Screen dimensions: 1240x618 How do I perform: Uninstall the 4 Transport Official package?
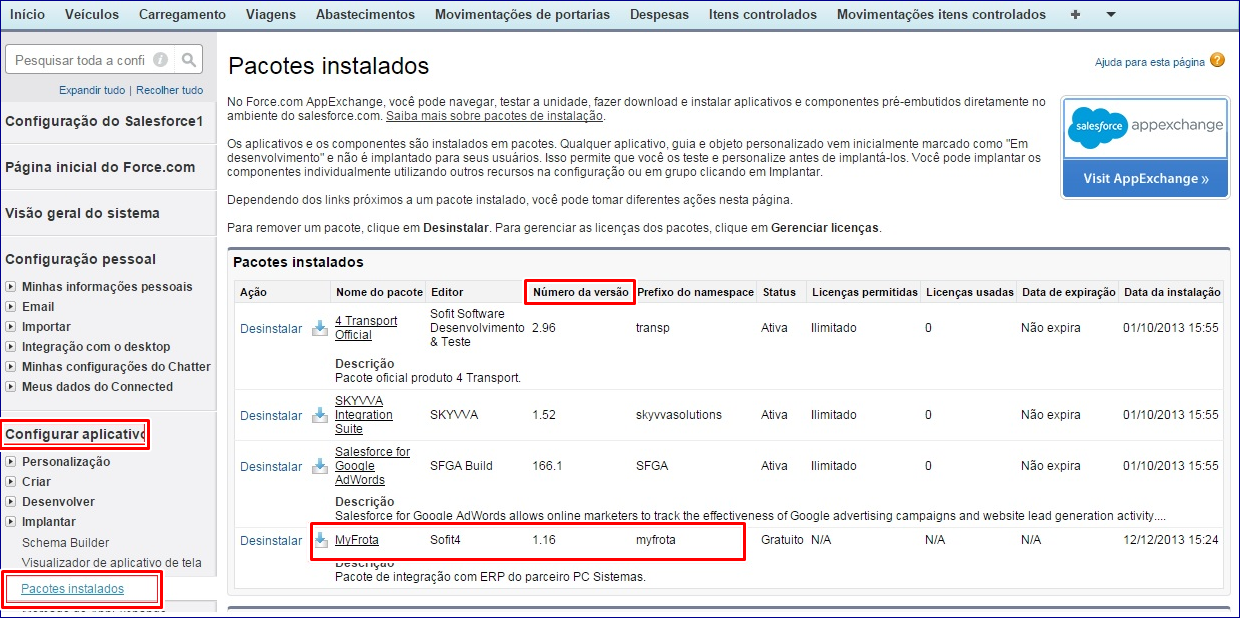click(271, 329)
